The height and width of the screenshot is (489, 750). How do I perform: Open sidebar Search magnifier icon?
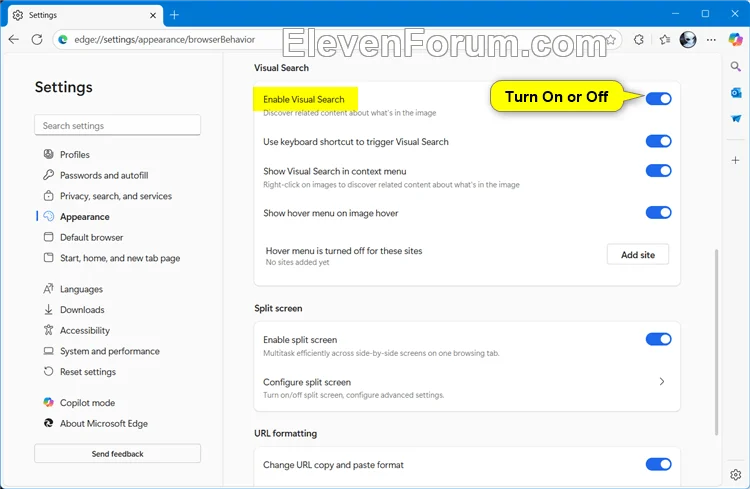click(736, 67)
